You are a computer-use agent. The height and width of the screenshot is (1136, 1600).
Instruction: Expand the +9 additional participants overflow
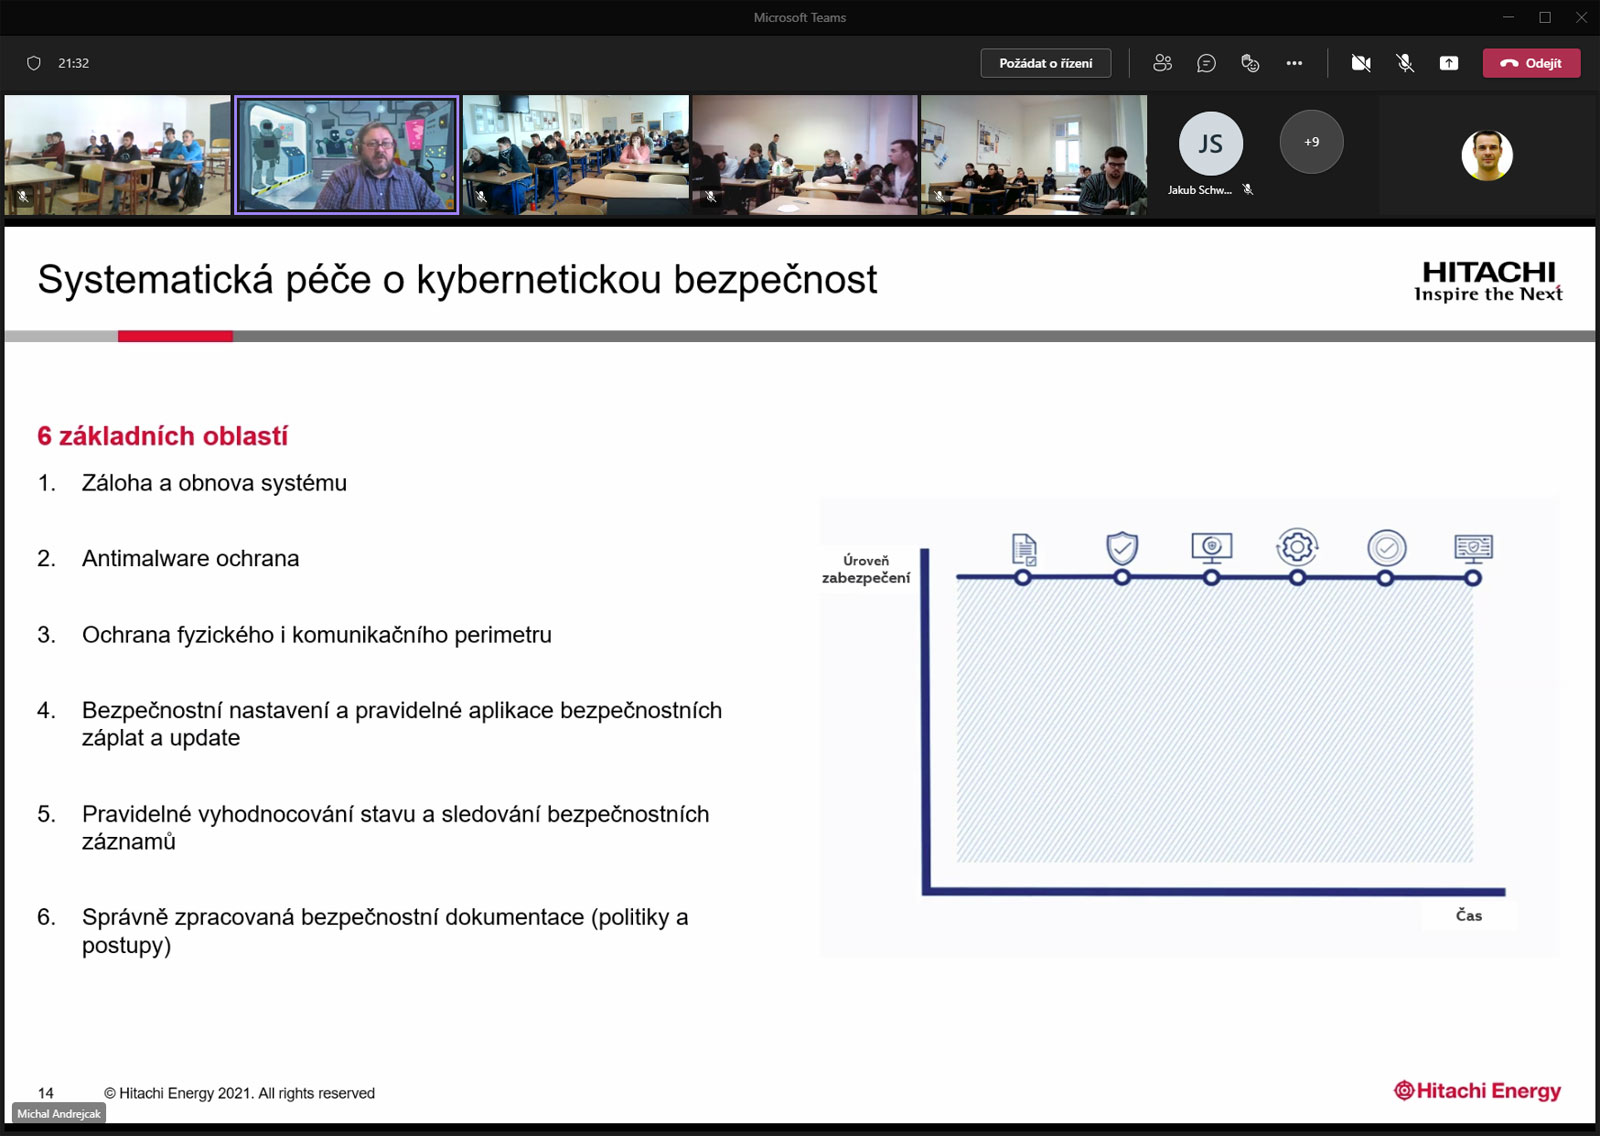(x=1311, y=142)
